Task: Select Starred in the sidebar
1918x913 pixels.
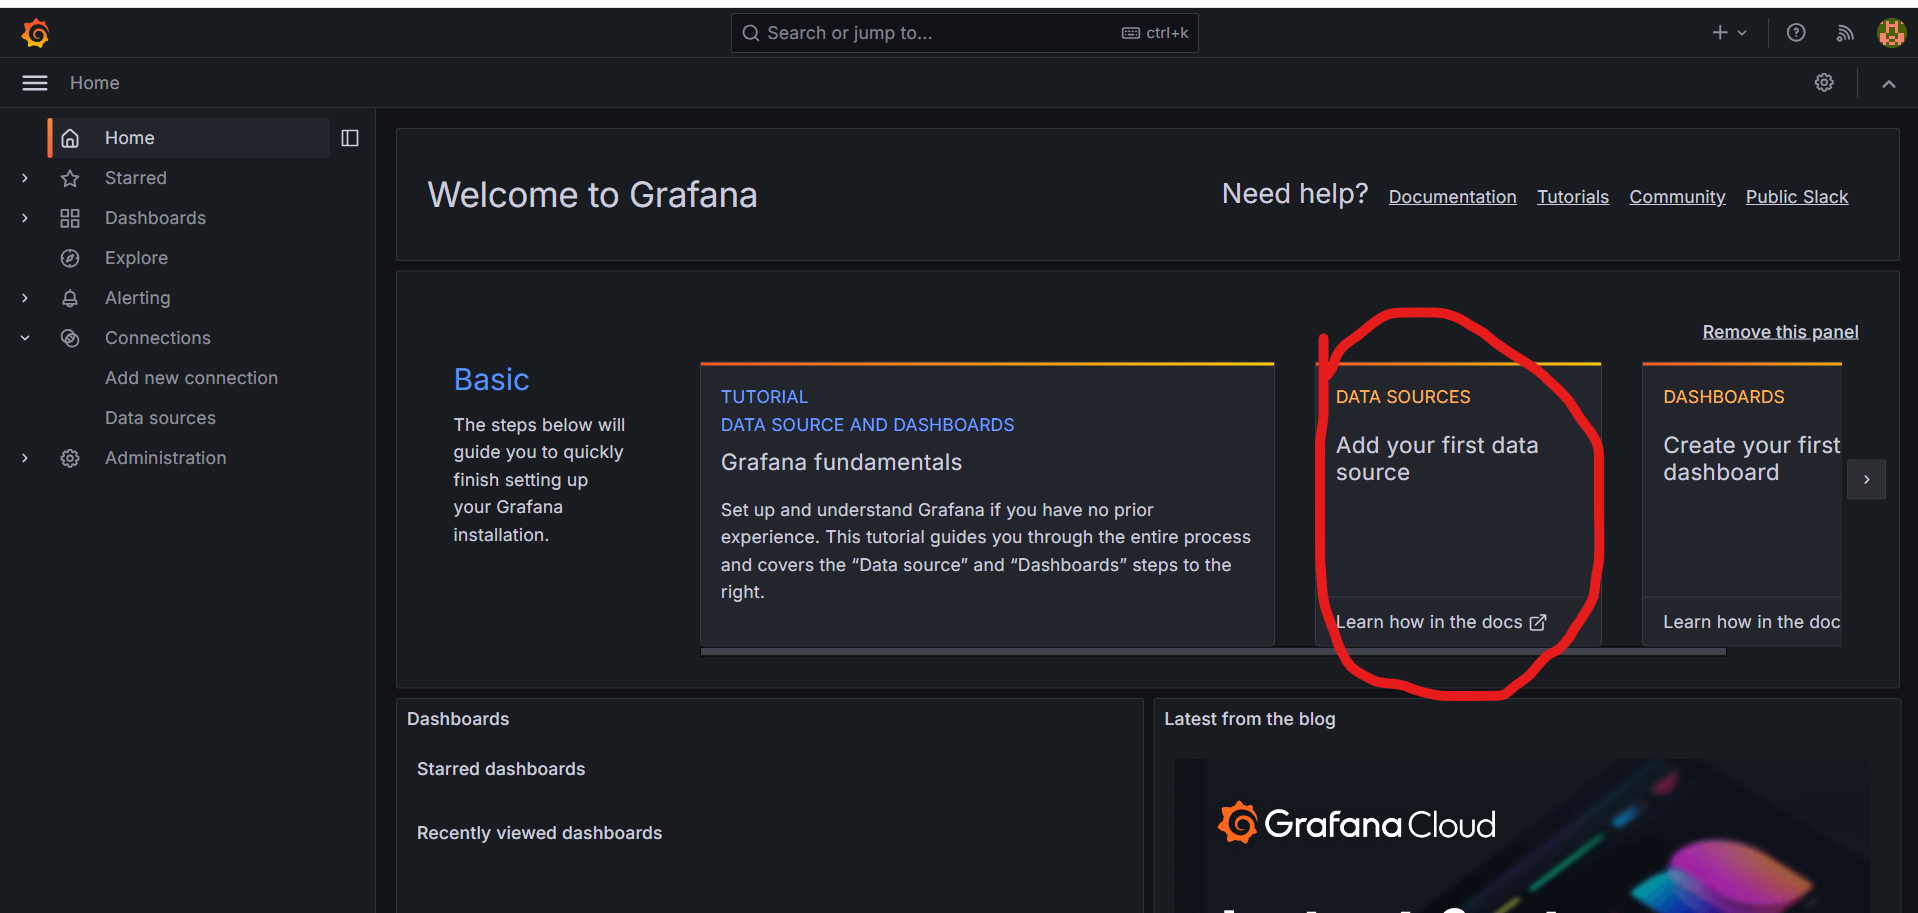Action: click(136, 178)
